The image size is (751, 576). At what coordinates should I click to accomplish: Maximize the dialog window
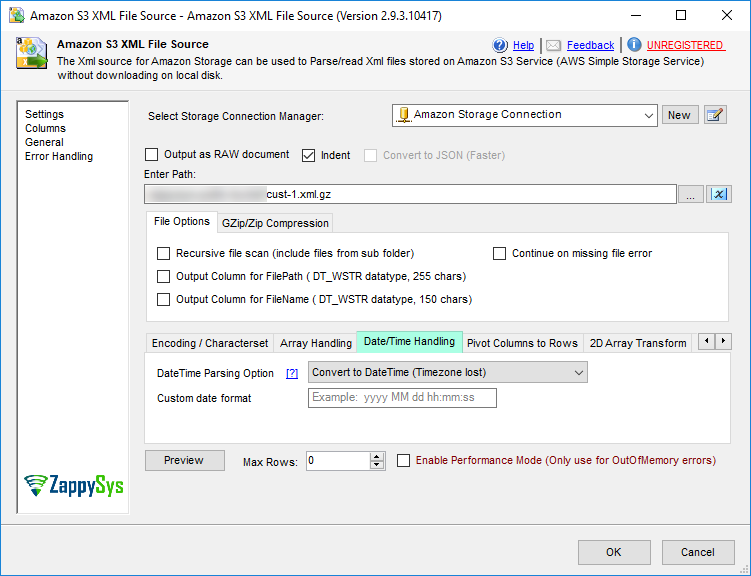pyautogui.click(x=681, y=15)
